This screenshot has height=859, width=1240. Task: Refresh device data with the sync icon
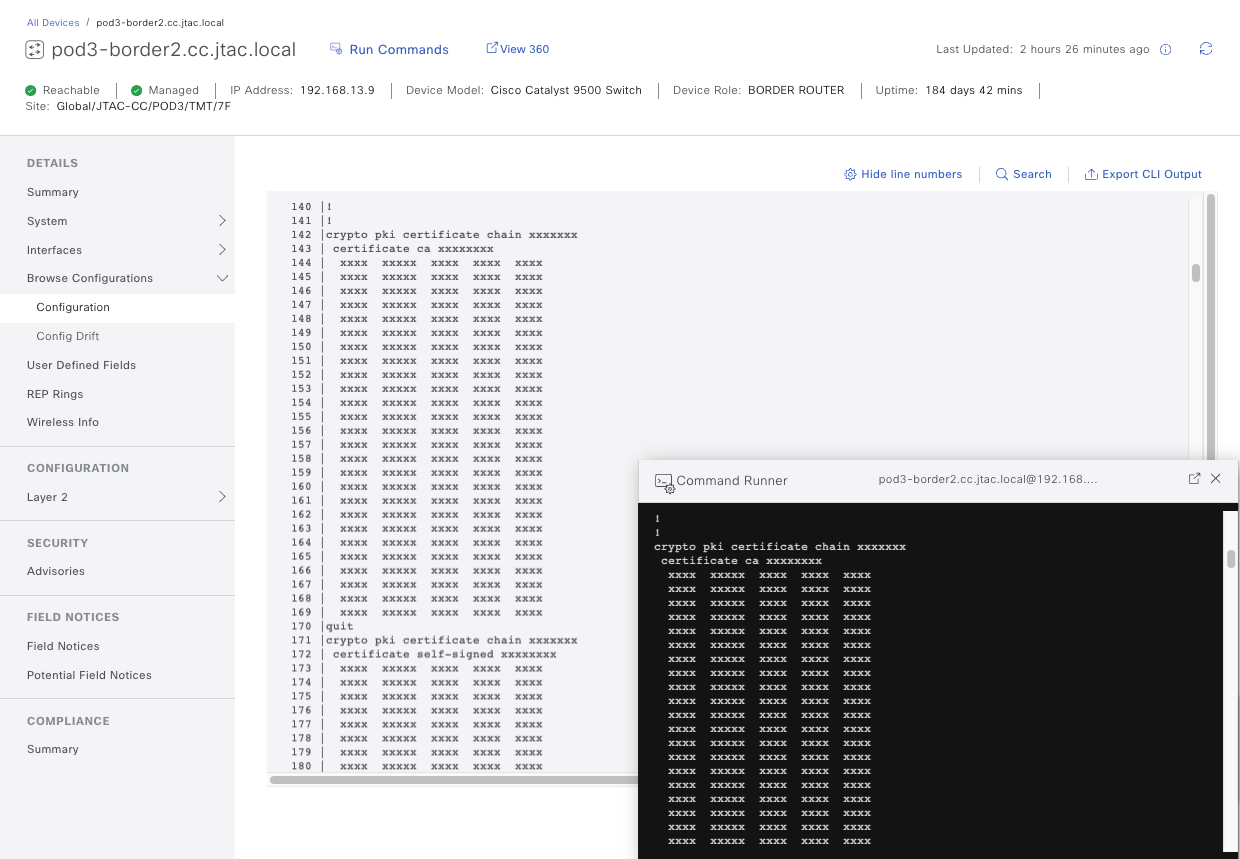tap(1206, 49)
